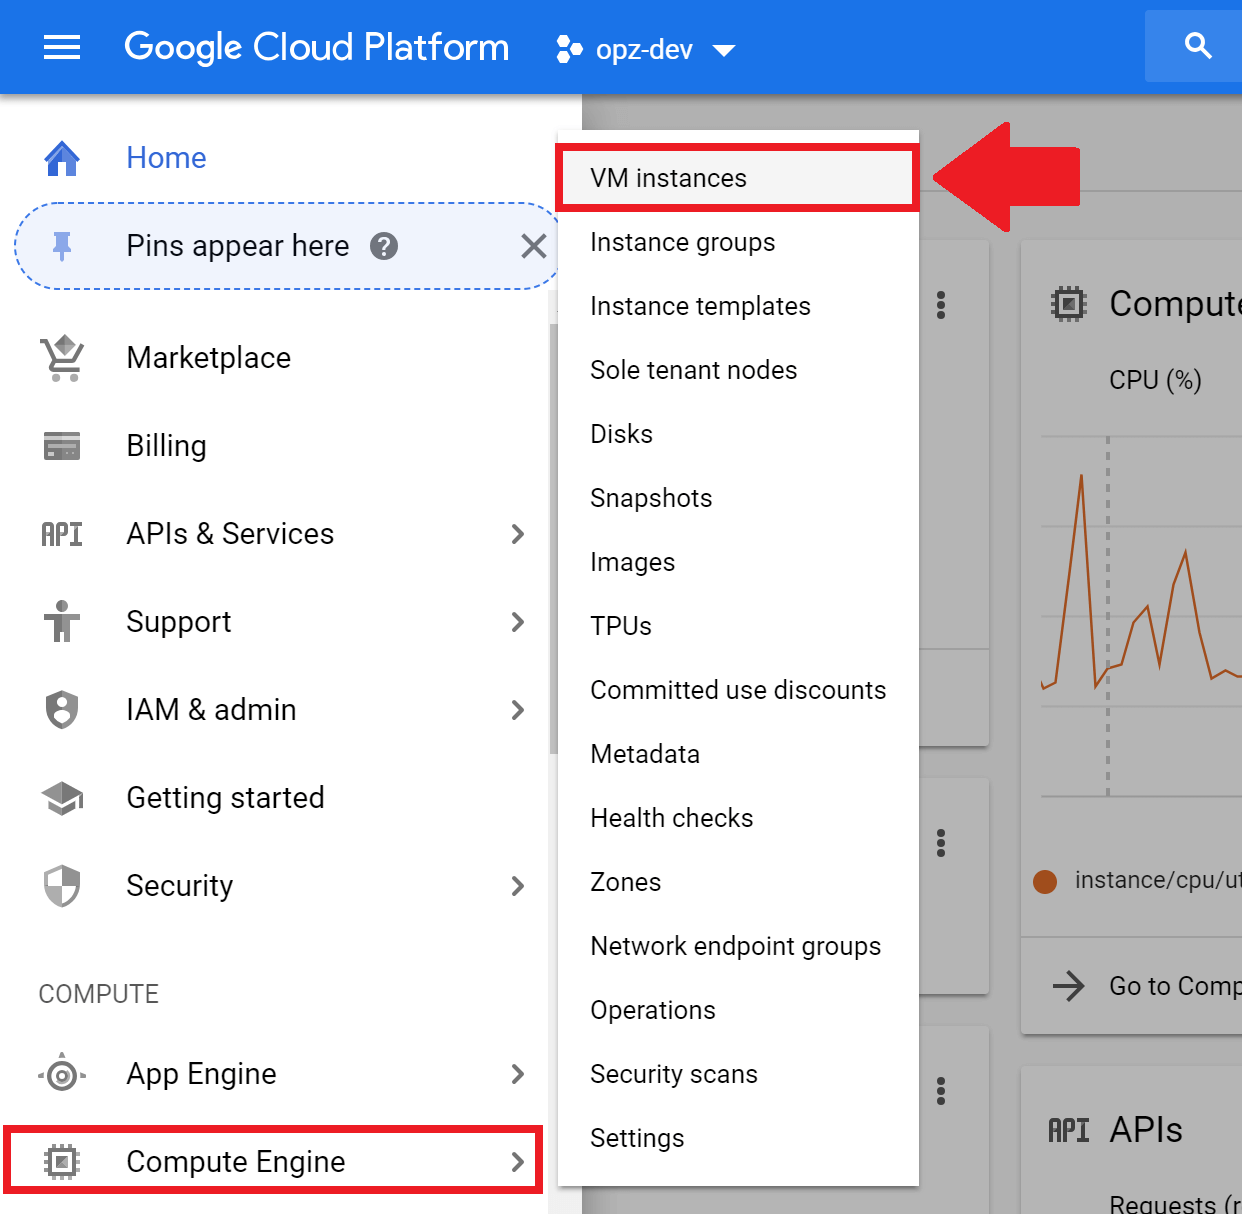Image resolution: width=1242 pixels, height=1214 pixels.
Task: Open Security scans
Action: coord(738,1074)
